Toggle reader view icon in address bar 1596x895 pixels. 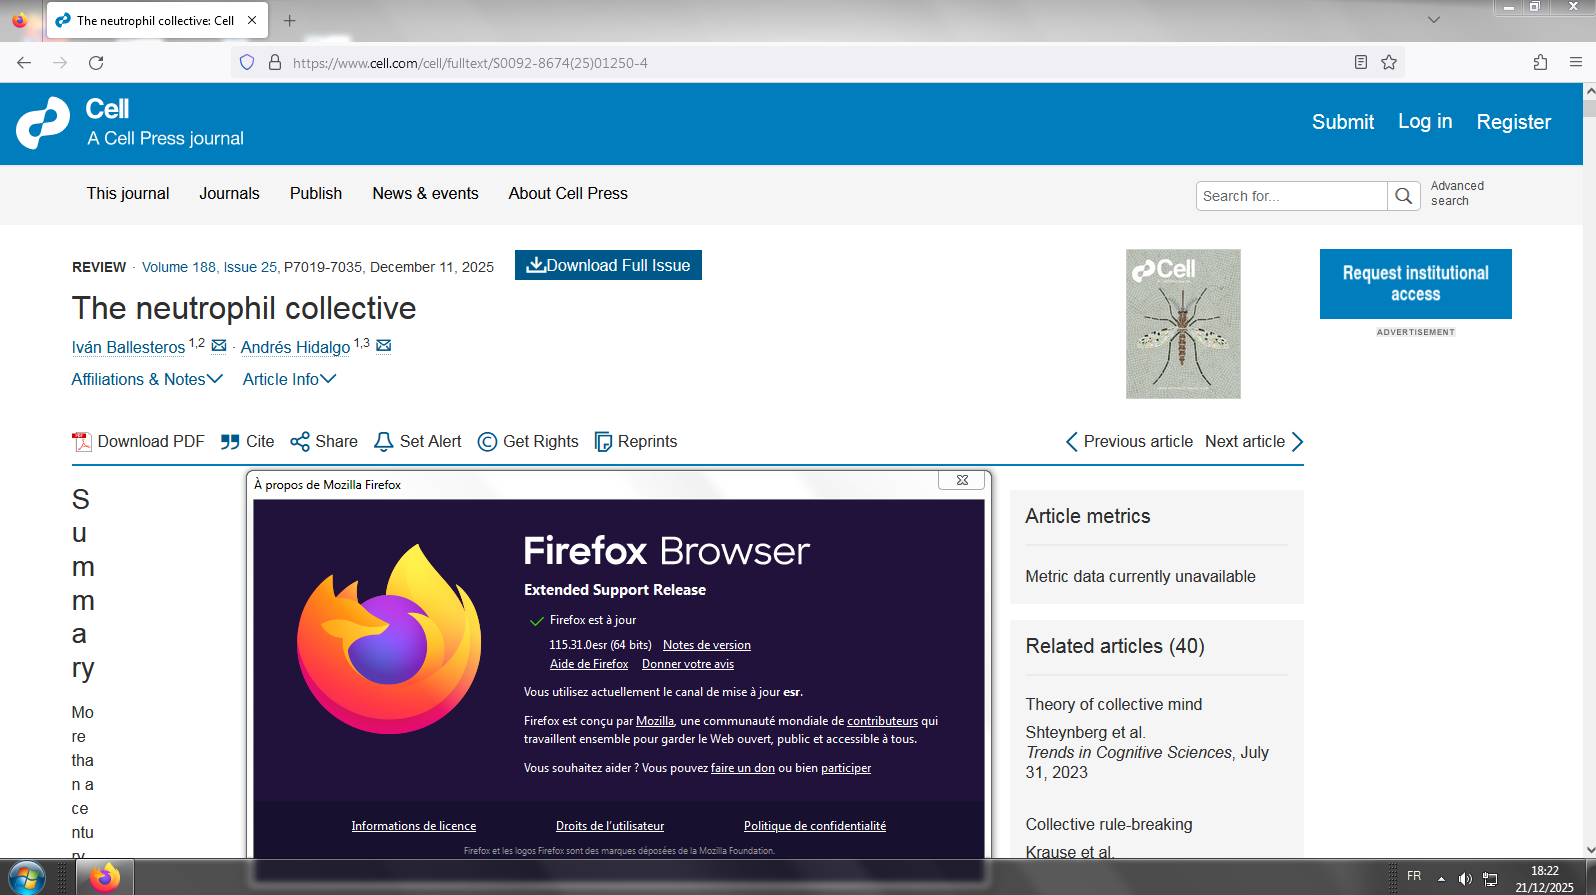point(1361,62)
